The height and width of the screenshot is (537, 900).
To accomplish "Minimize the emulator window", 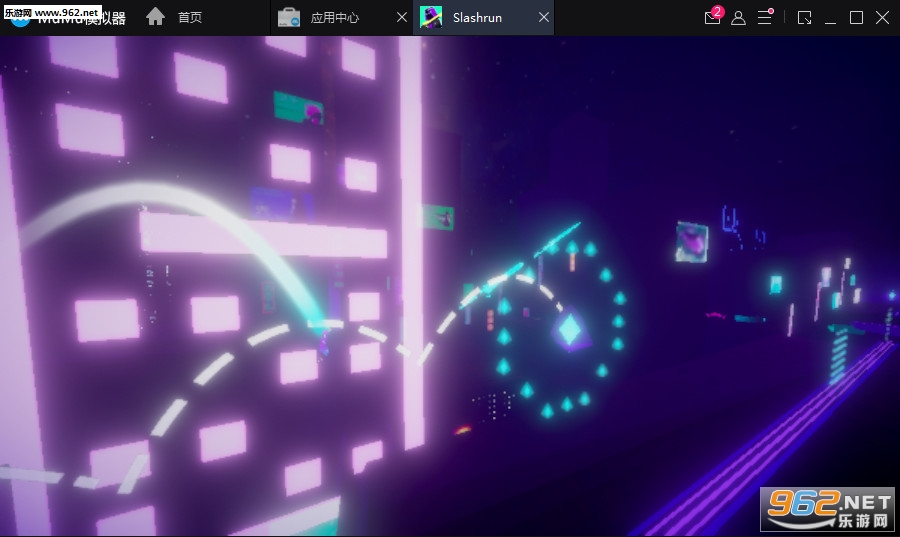I will pyautogui.click(x=831, y=17).
